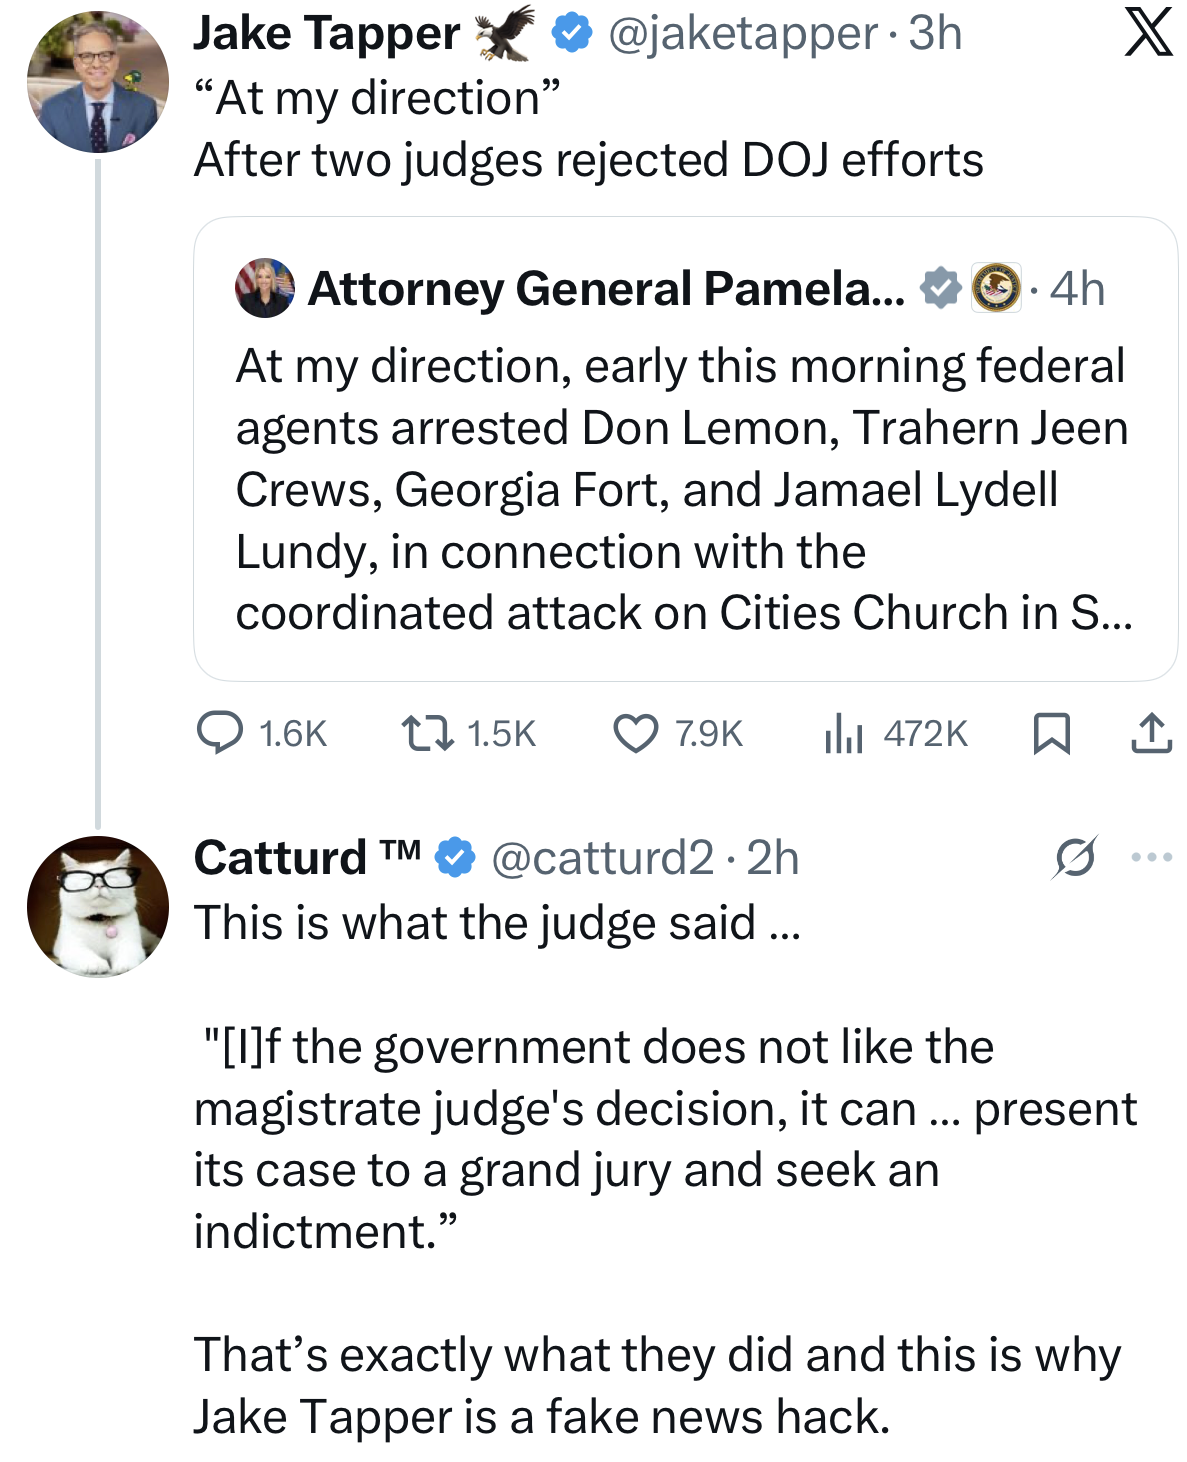Viewport: 1187px width, 1462px height.
Task: Open the X logo
Action: point(1148,33)
